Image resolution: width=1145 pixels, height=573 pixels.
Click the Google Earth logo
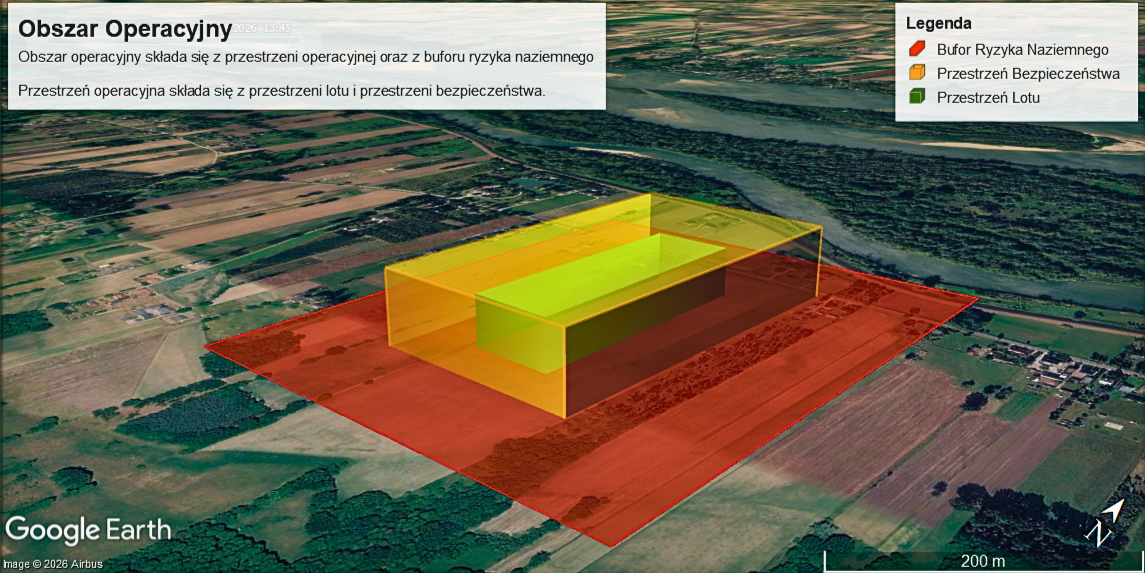tap(88, 531)
